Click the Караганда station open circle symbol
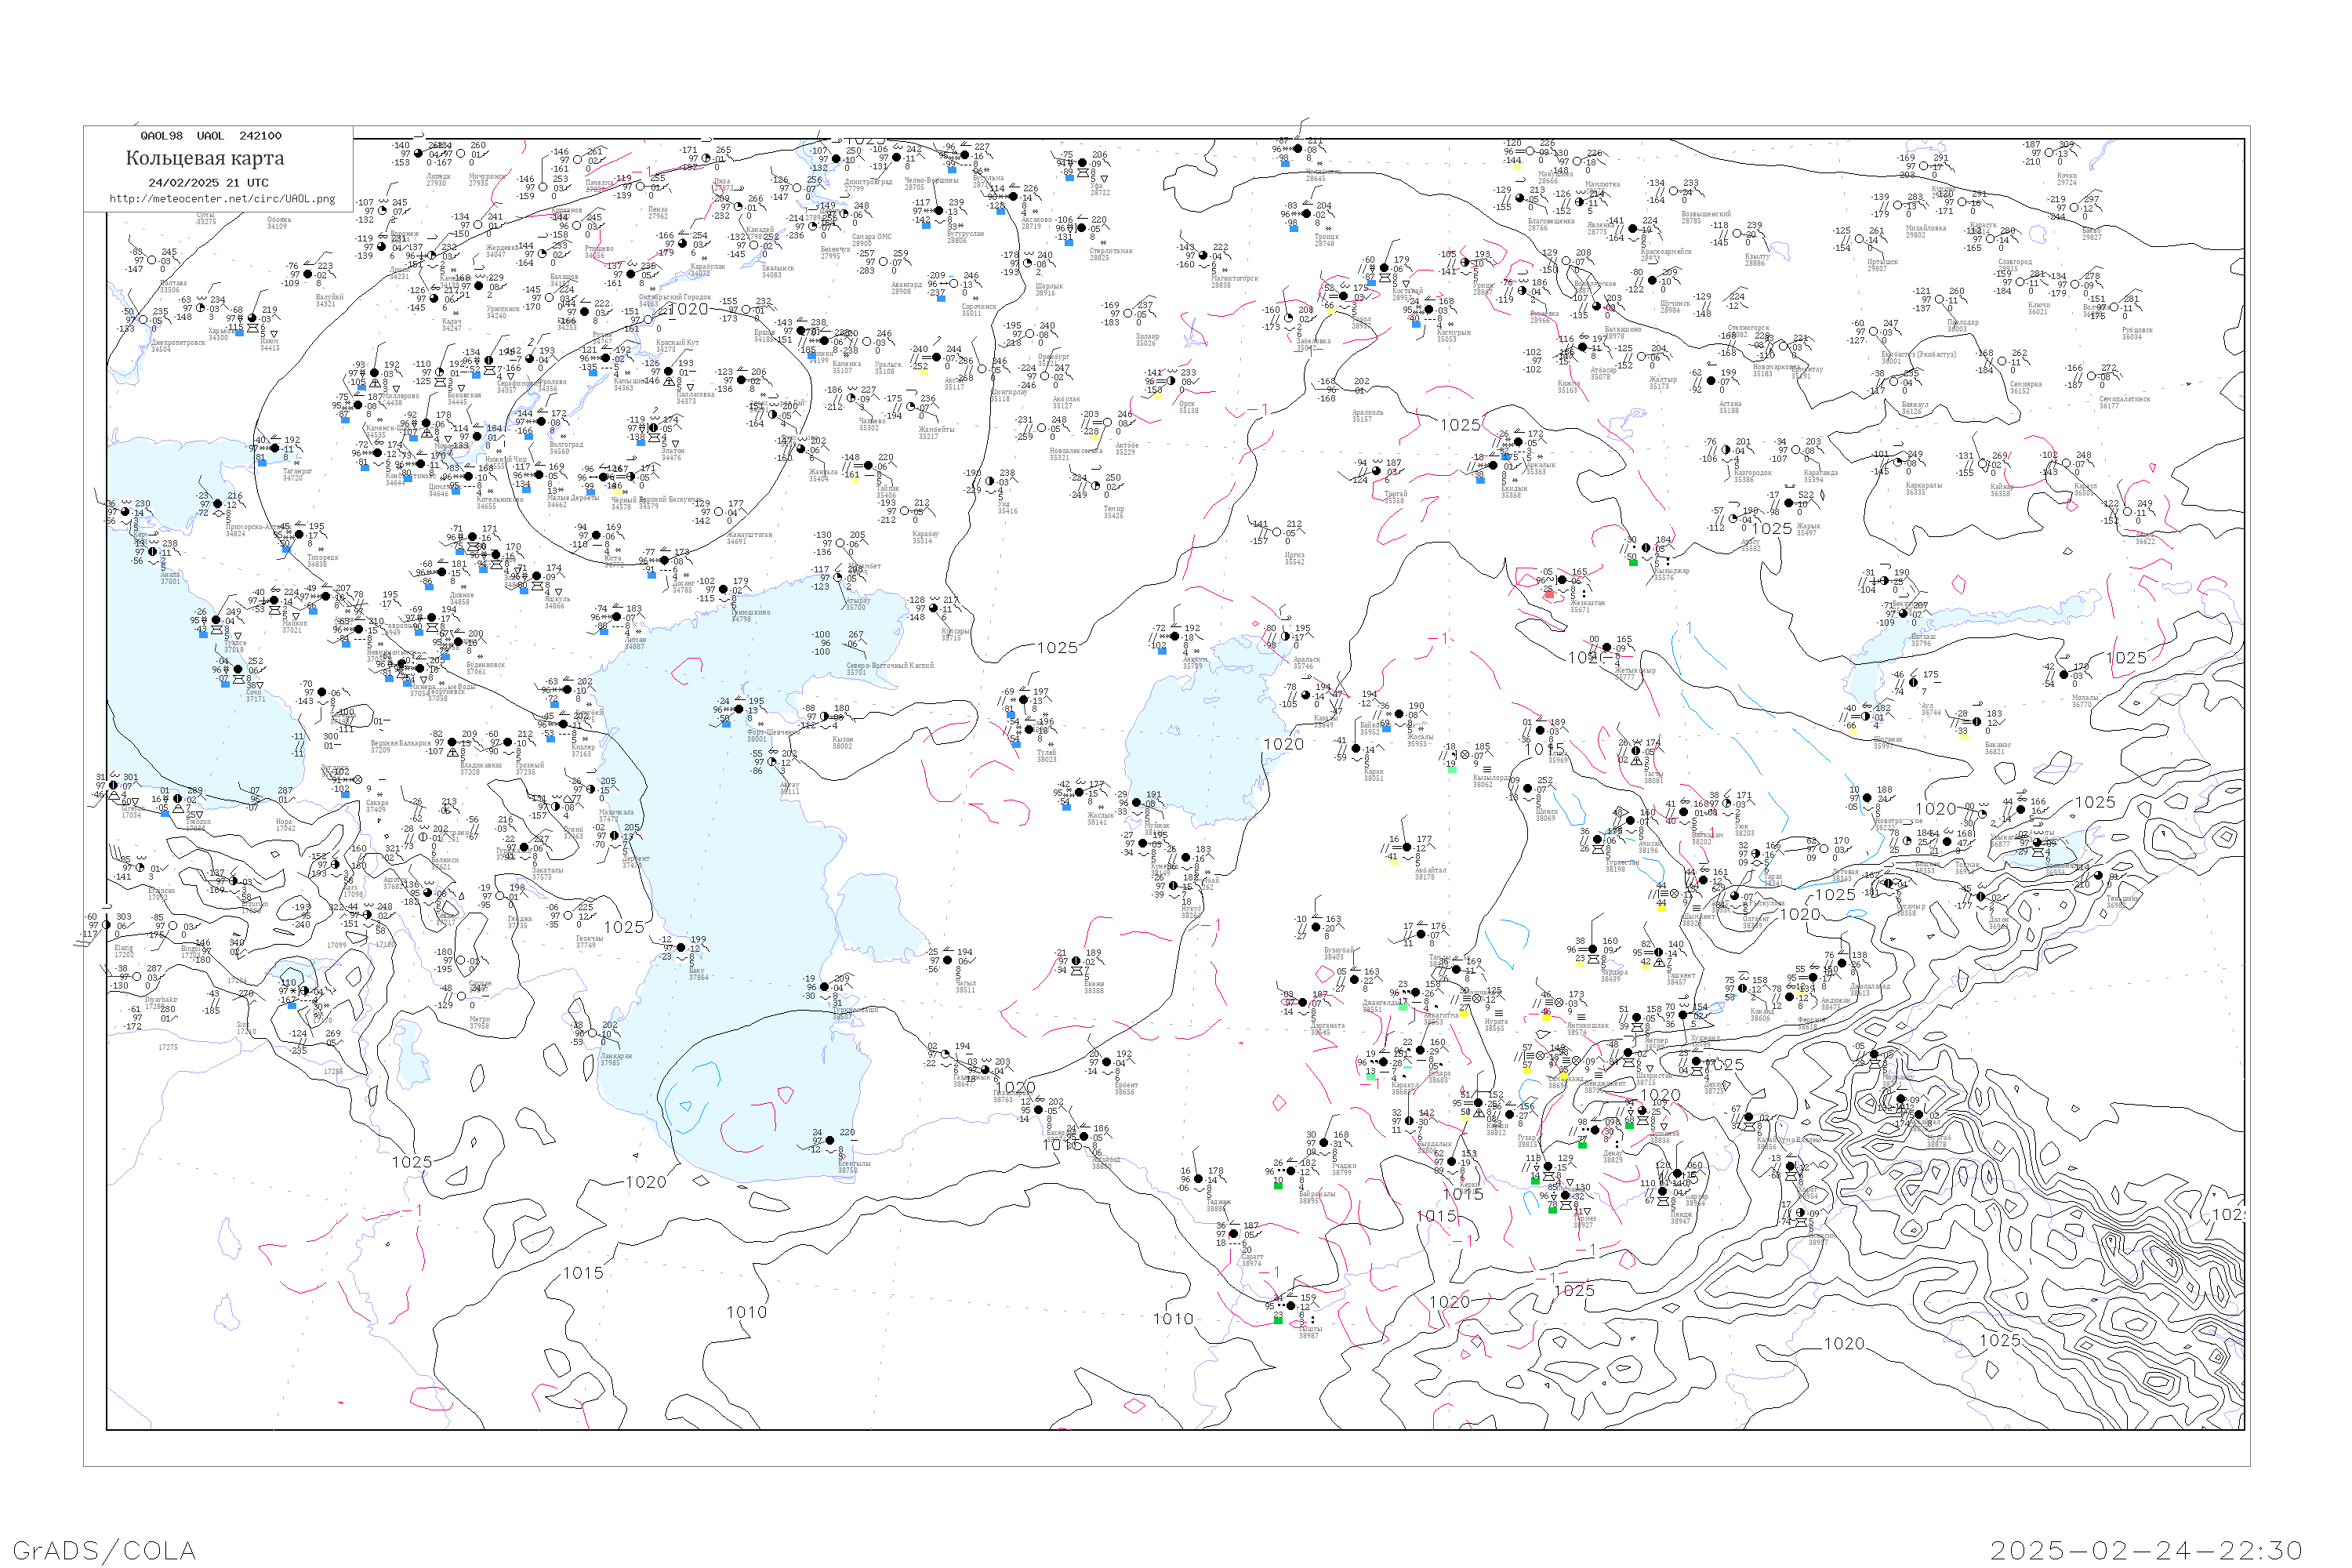 (x=1796, y=451)
